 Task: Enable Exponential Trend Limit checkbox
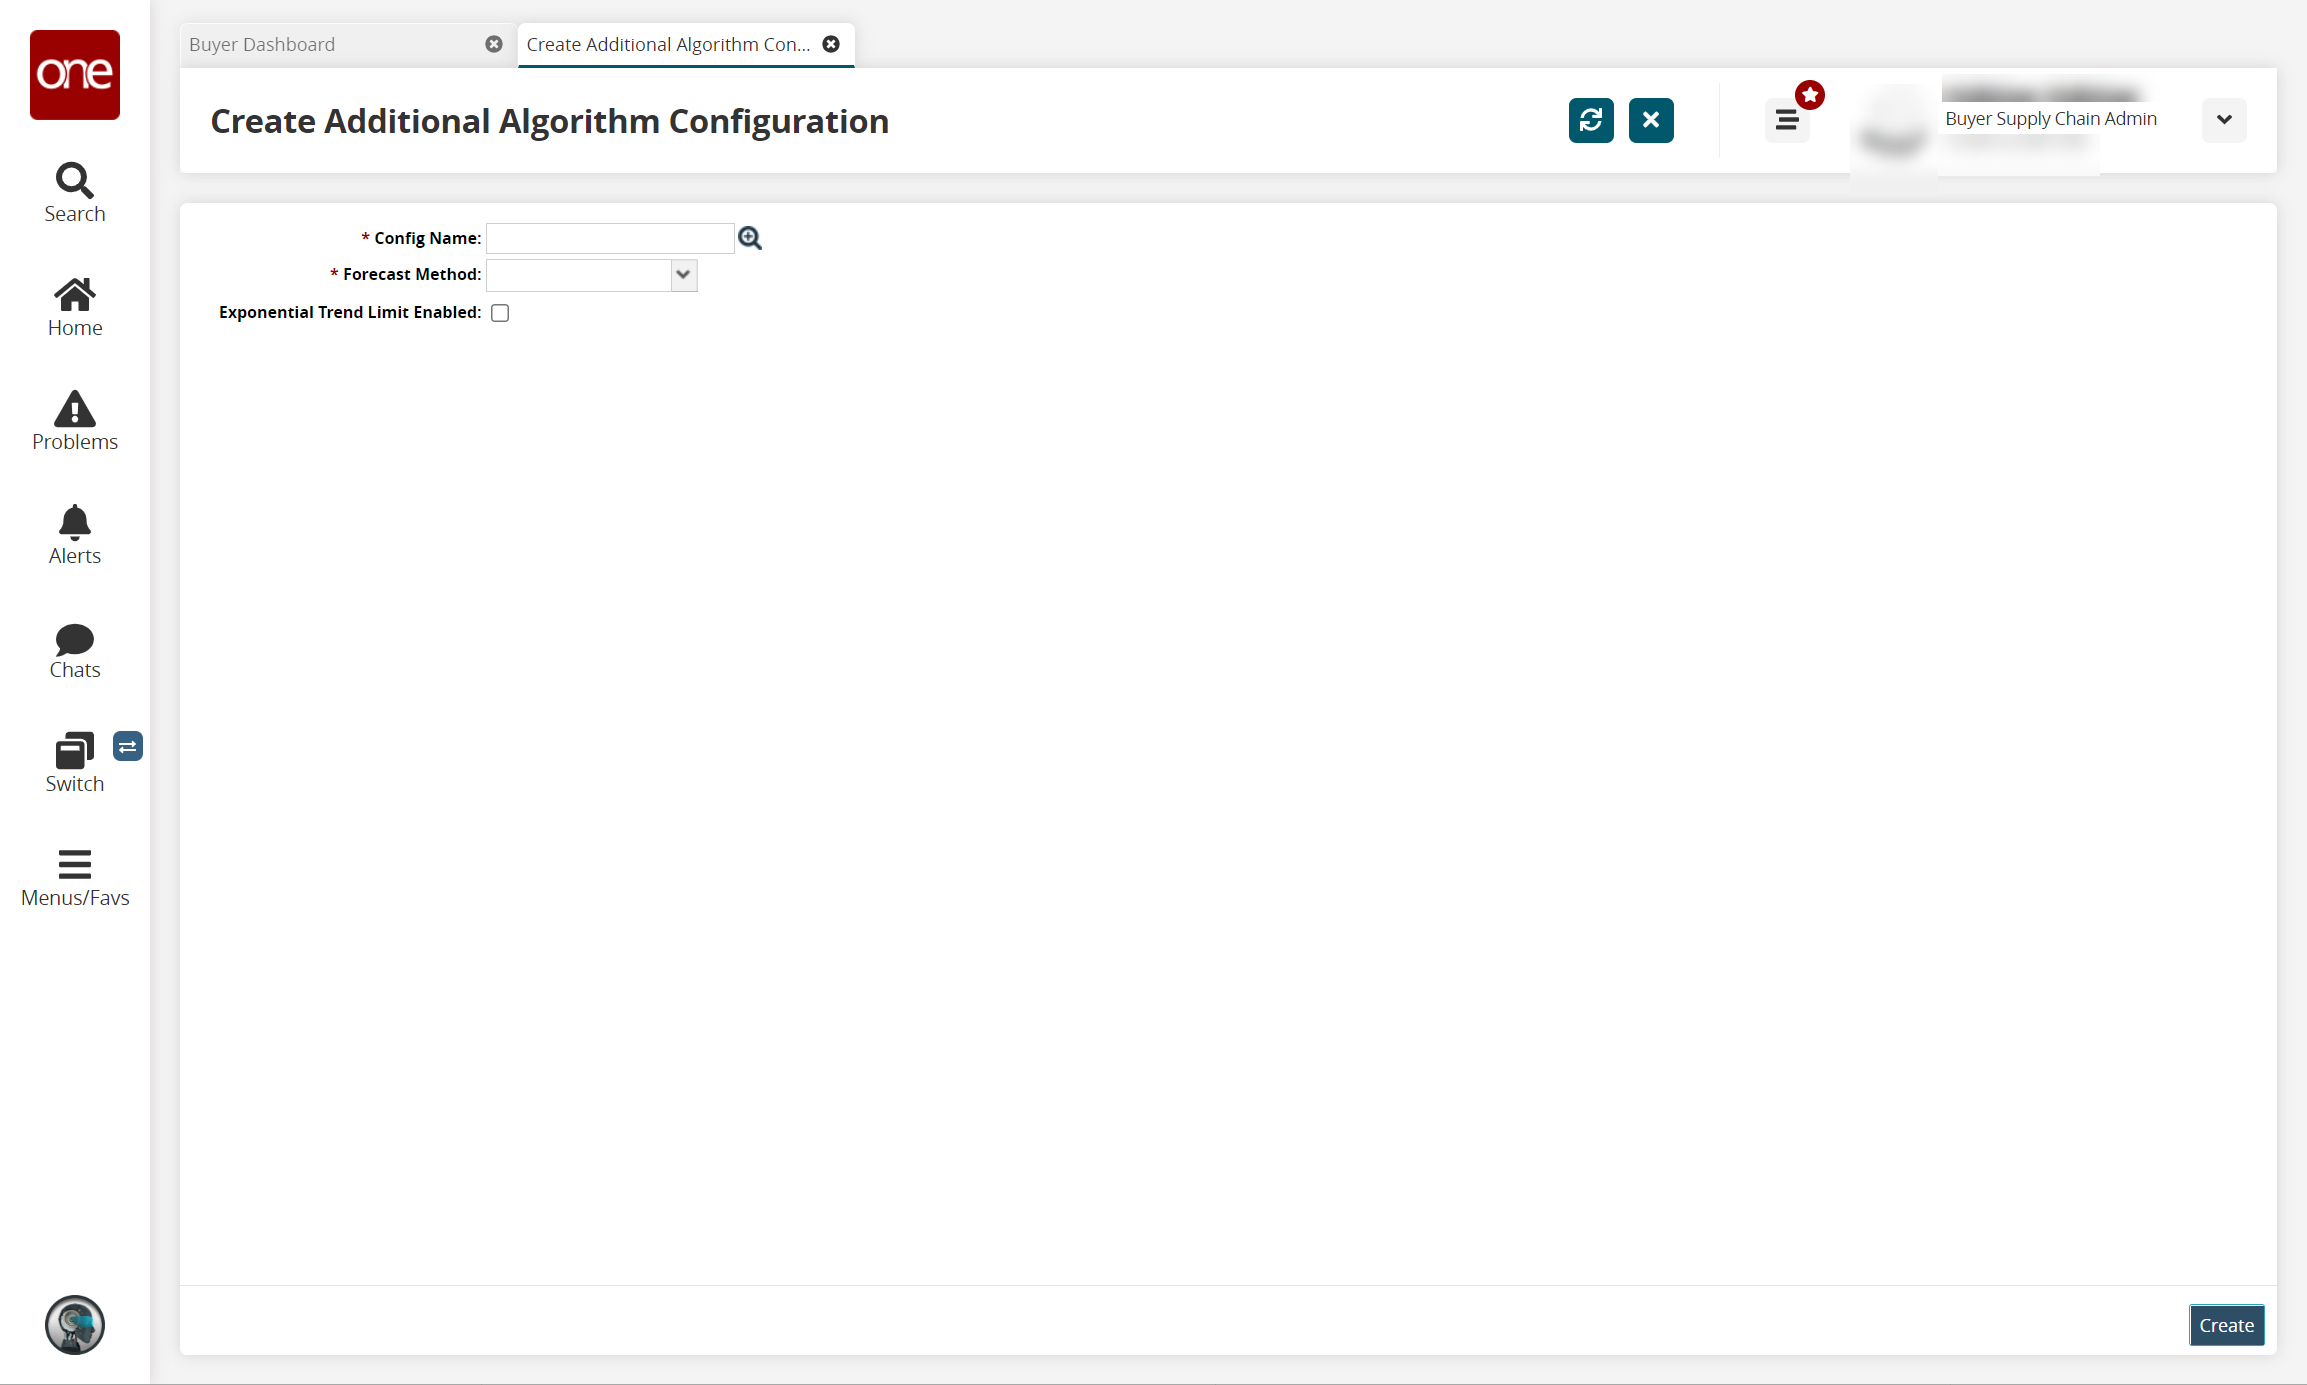click(500, 313)
